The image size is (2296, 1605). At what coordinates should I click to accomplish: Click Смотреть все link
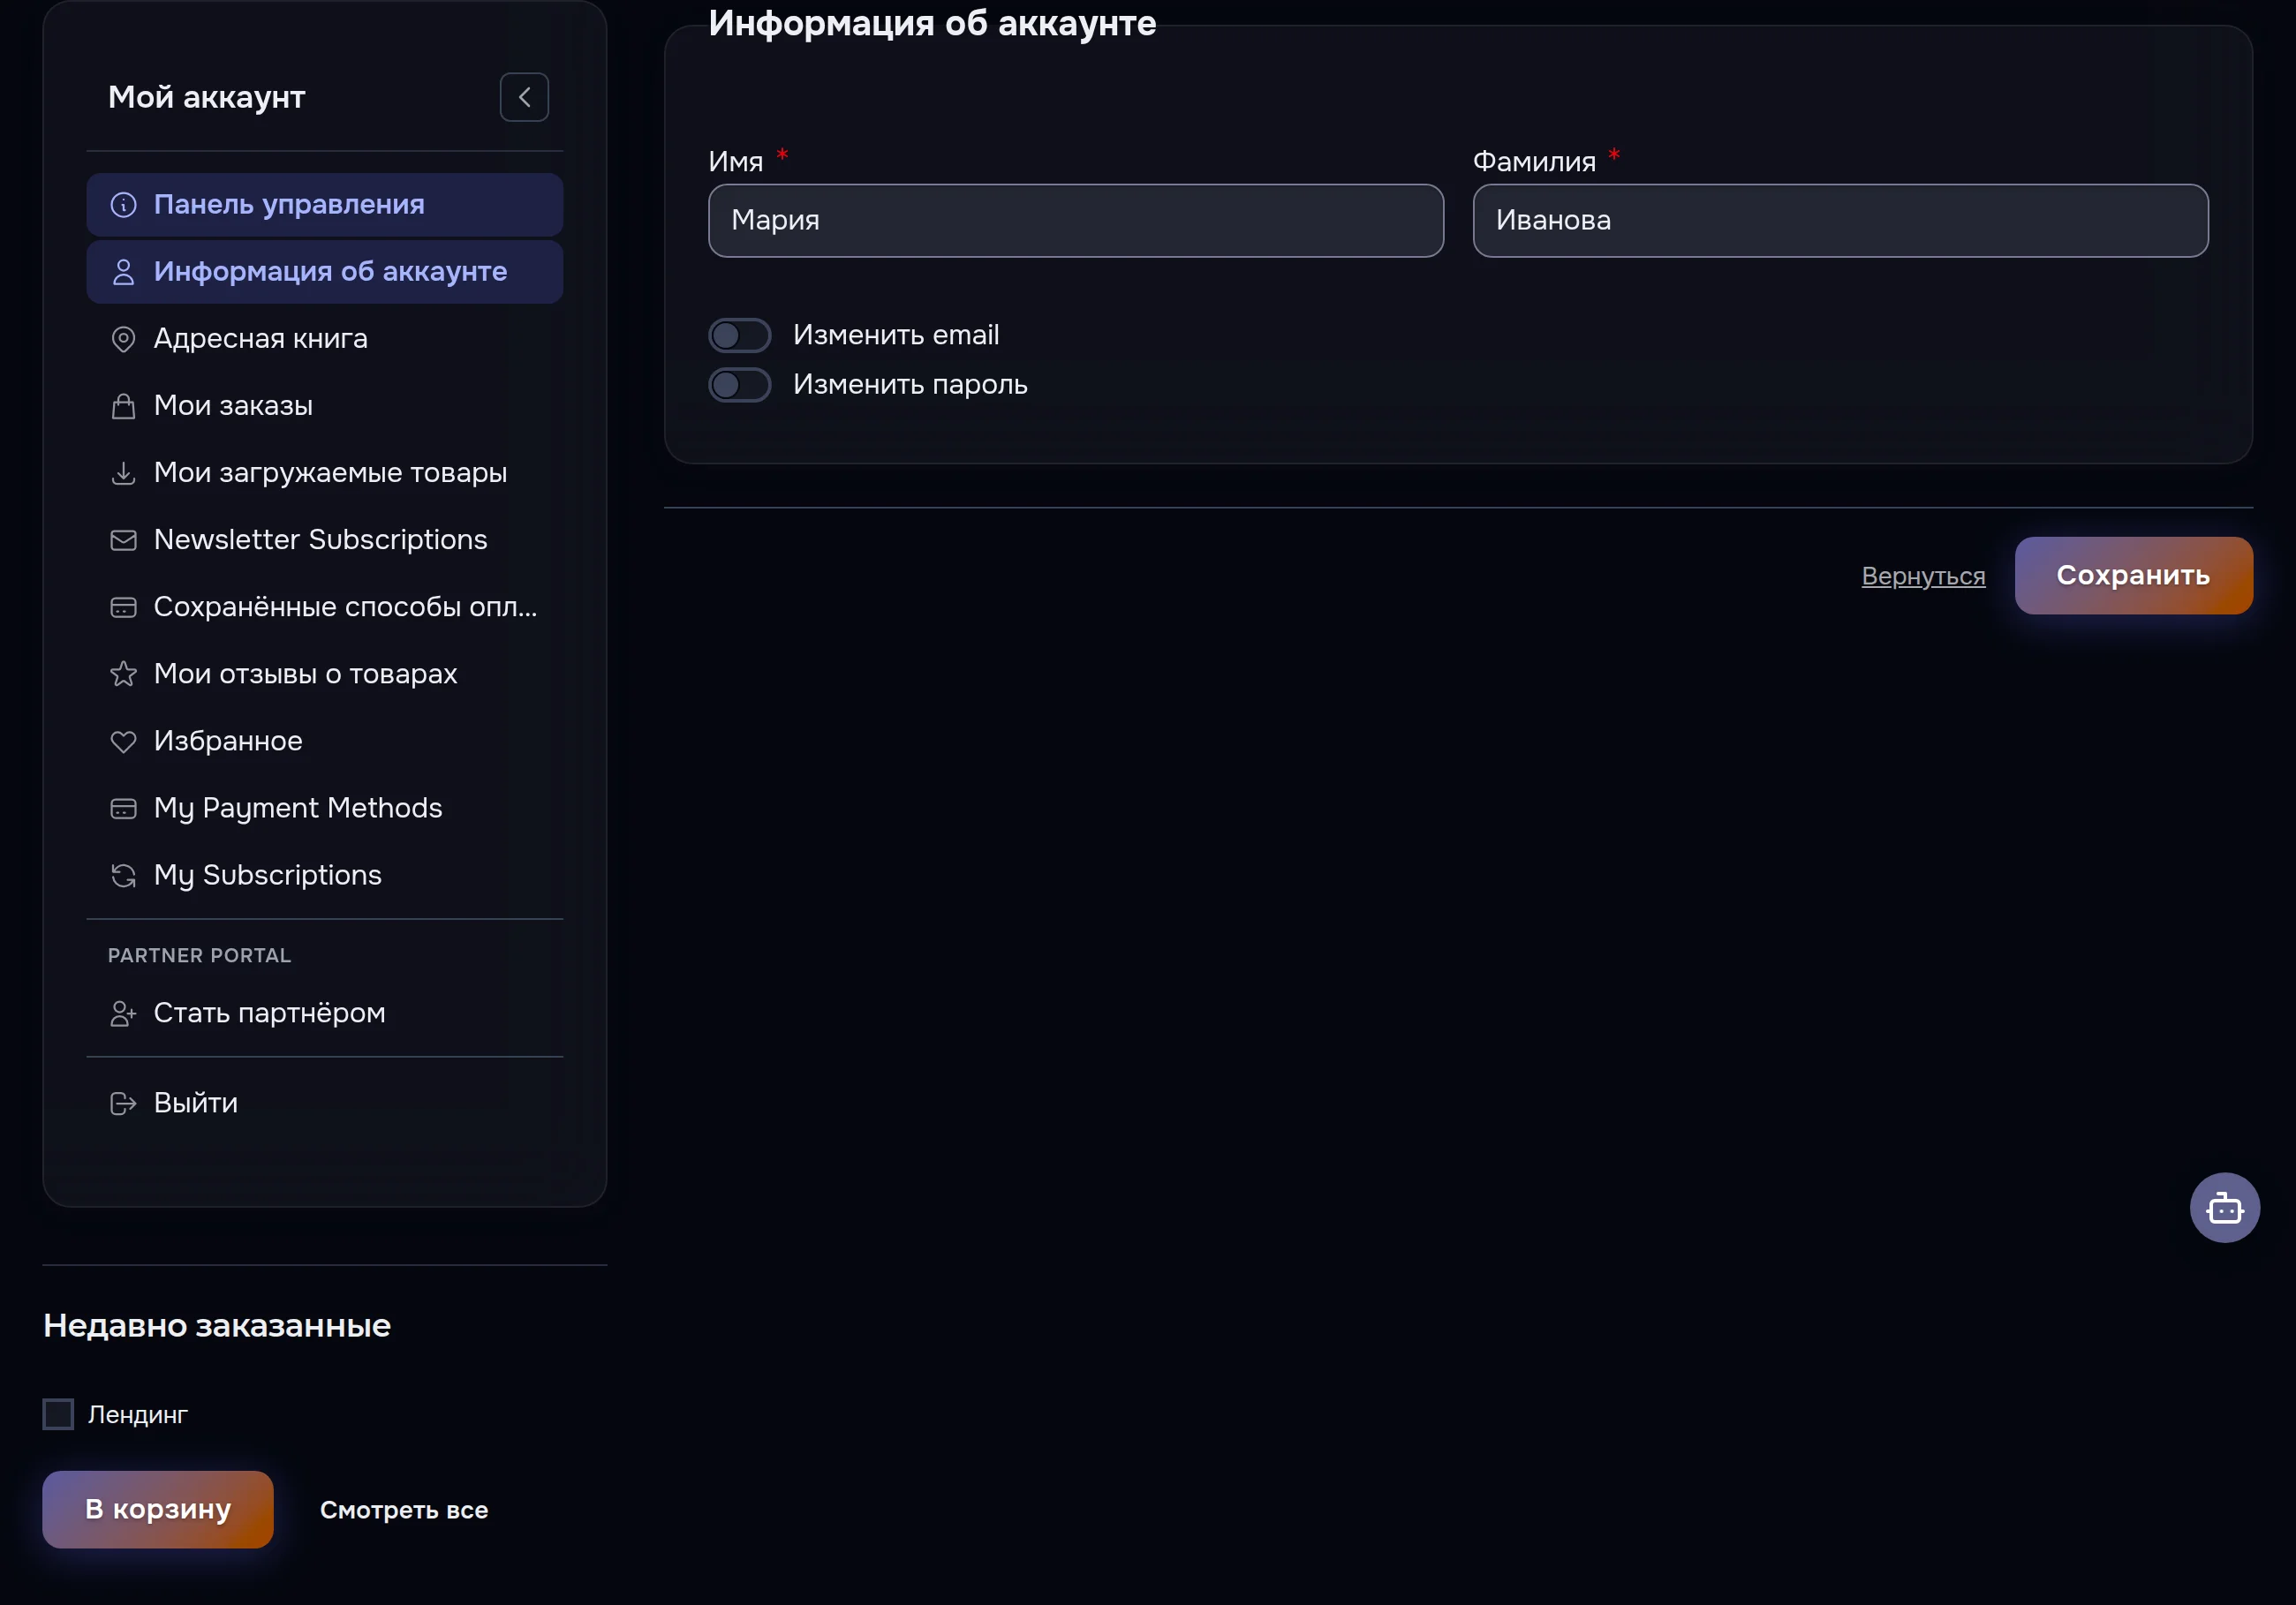click(404, 1510)
